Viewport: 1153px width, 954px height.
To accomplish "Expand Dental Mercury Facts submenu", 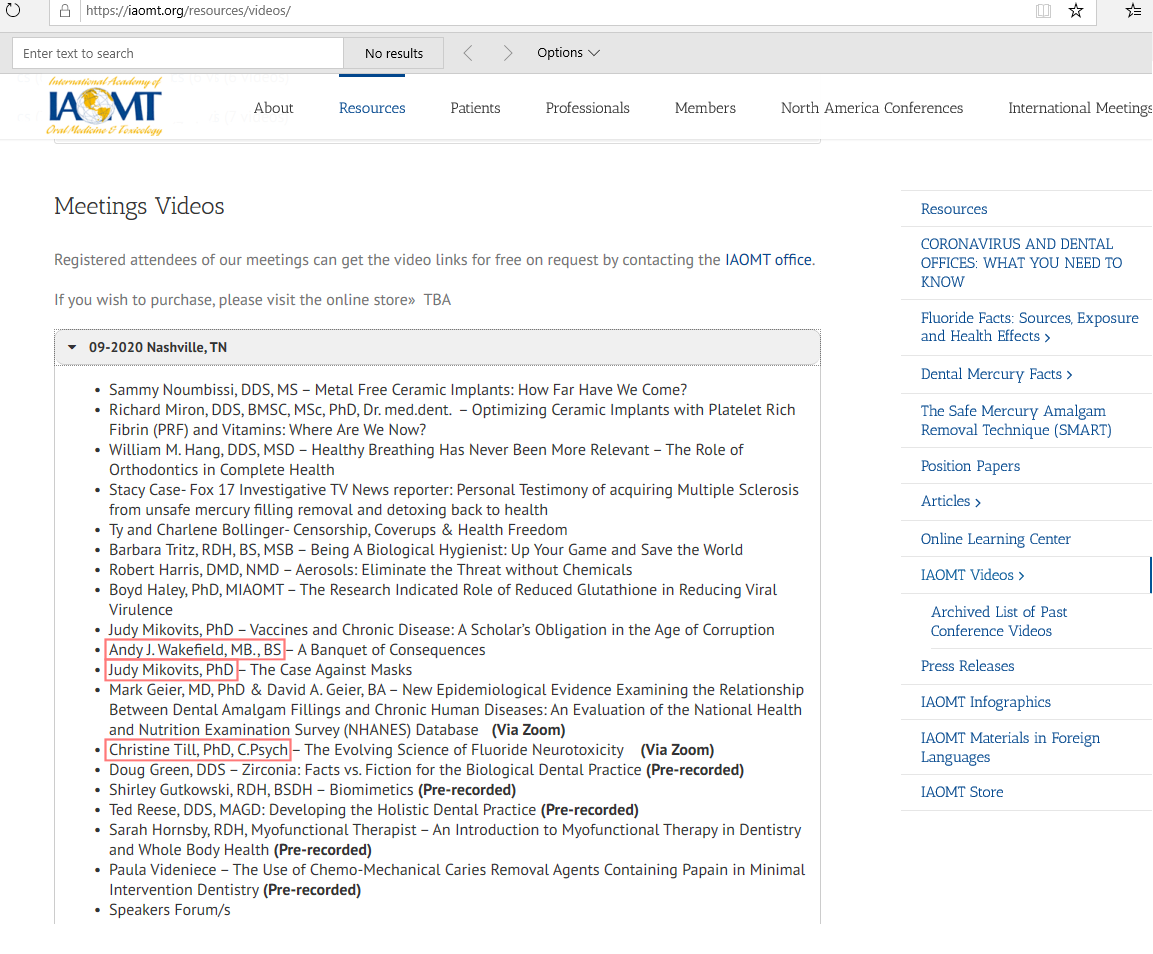I will (x=1069, y=375).
